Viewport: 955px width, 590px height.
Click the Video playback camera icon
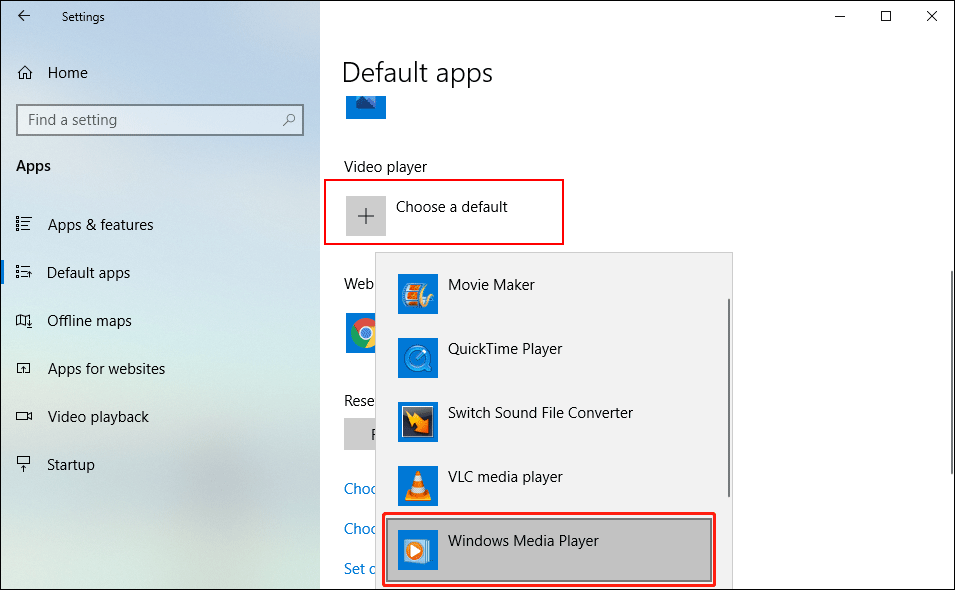(24, 416)
